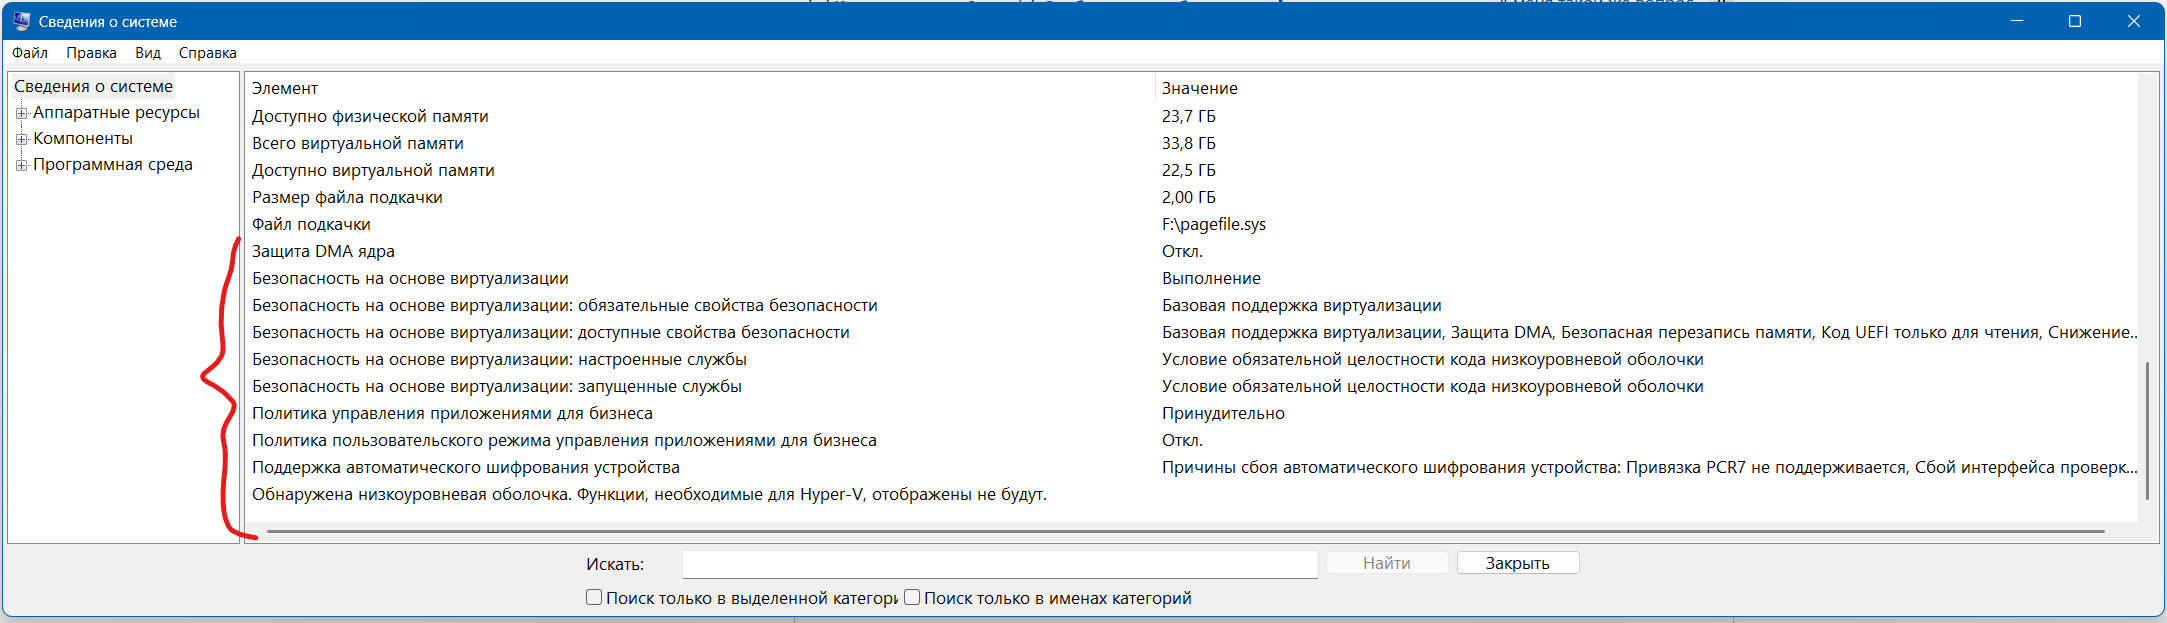Click the Принудительно value
This screenshot has height=623, width=2167.
point(1223,413)
